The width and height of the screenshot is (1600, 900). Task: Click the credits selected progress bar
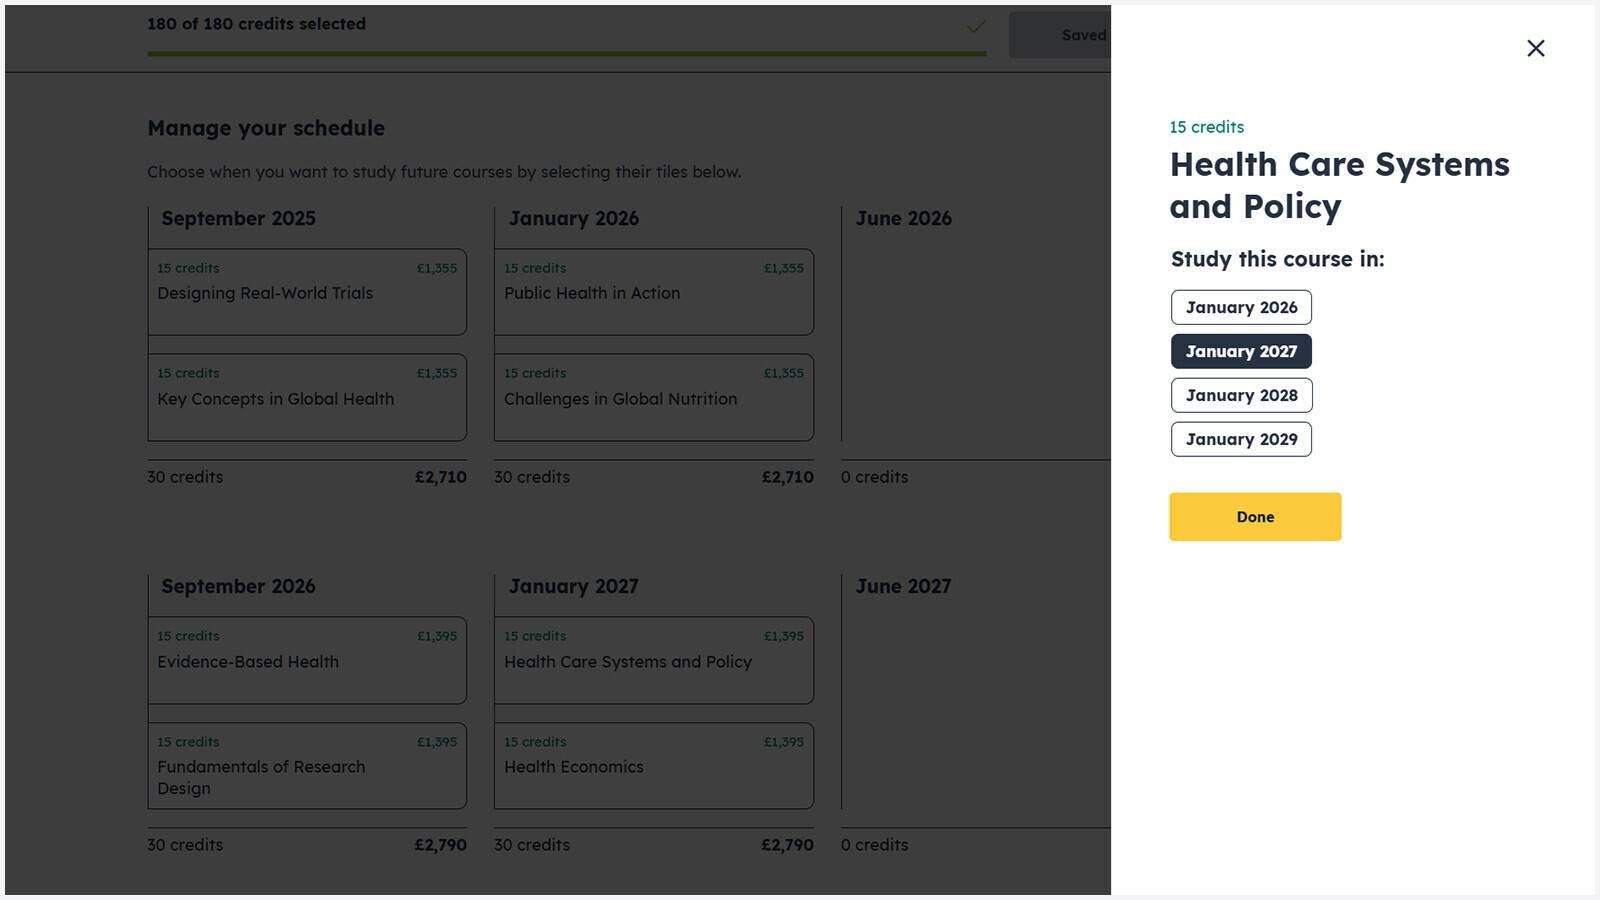(566, 53)
